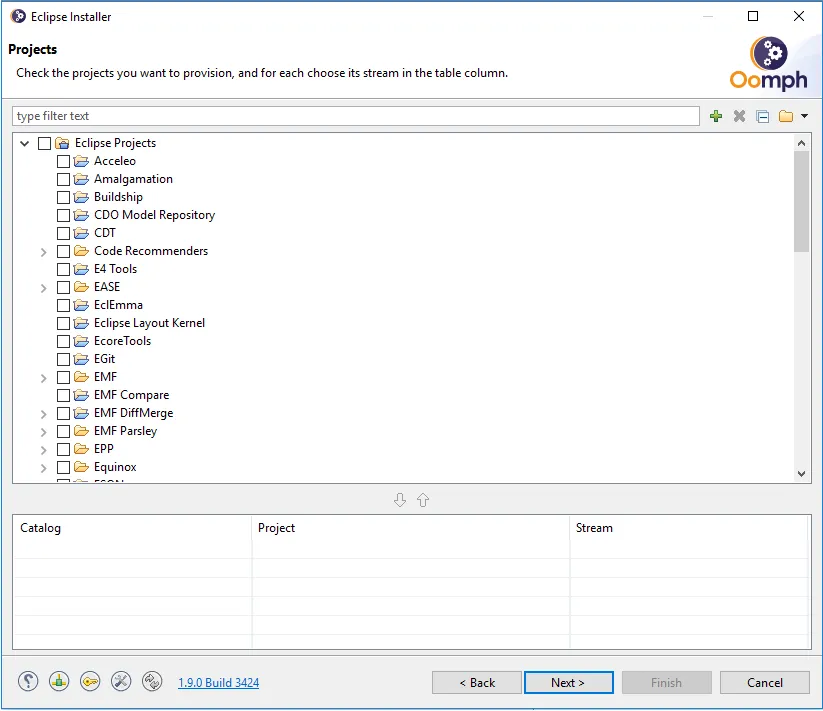Click the Eclipse Projects folder icon
The image size is (823, 711).
[x=62, y=143]
